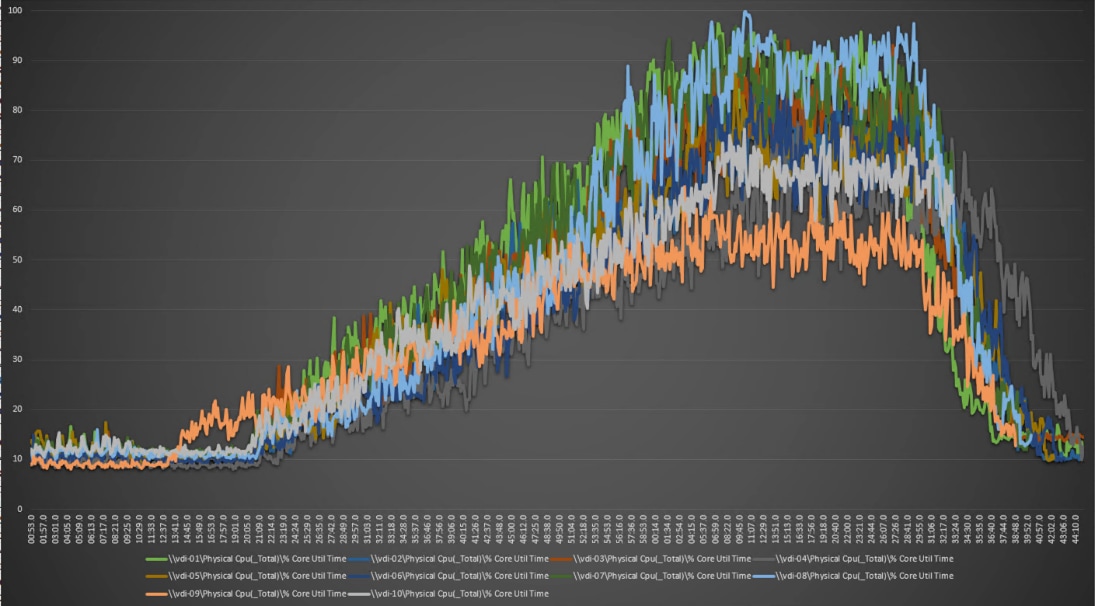1095x606 pixels.
Task: Click the vdi-05 Core Util Time legend label
Action: 257,576
